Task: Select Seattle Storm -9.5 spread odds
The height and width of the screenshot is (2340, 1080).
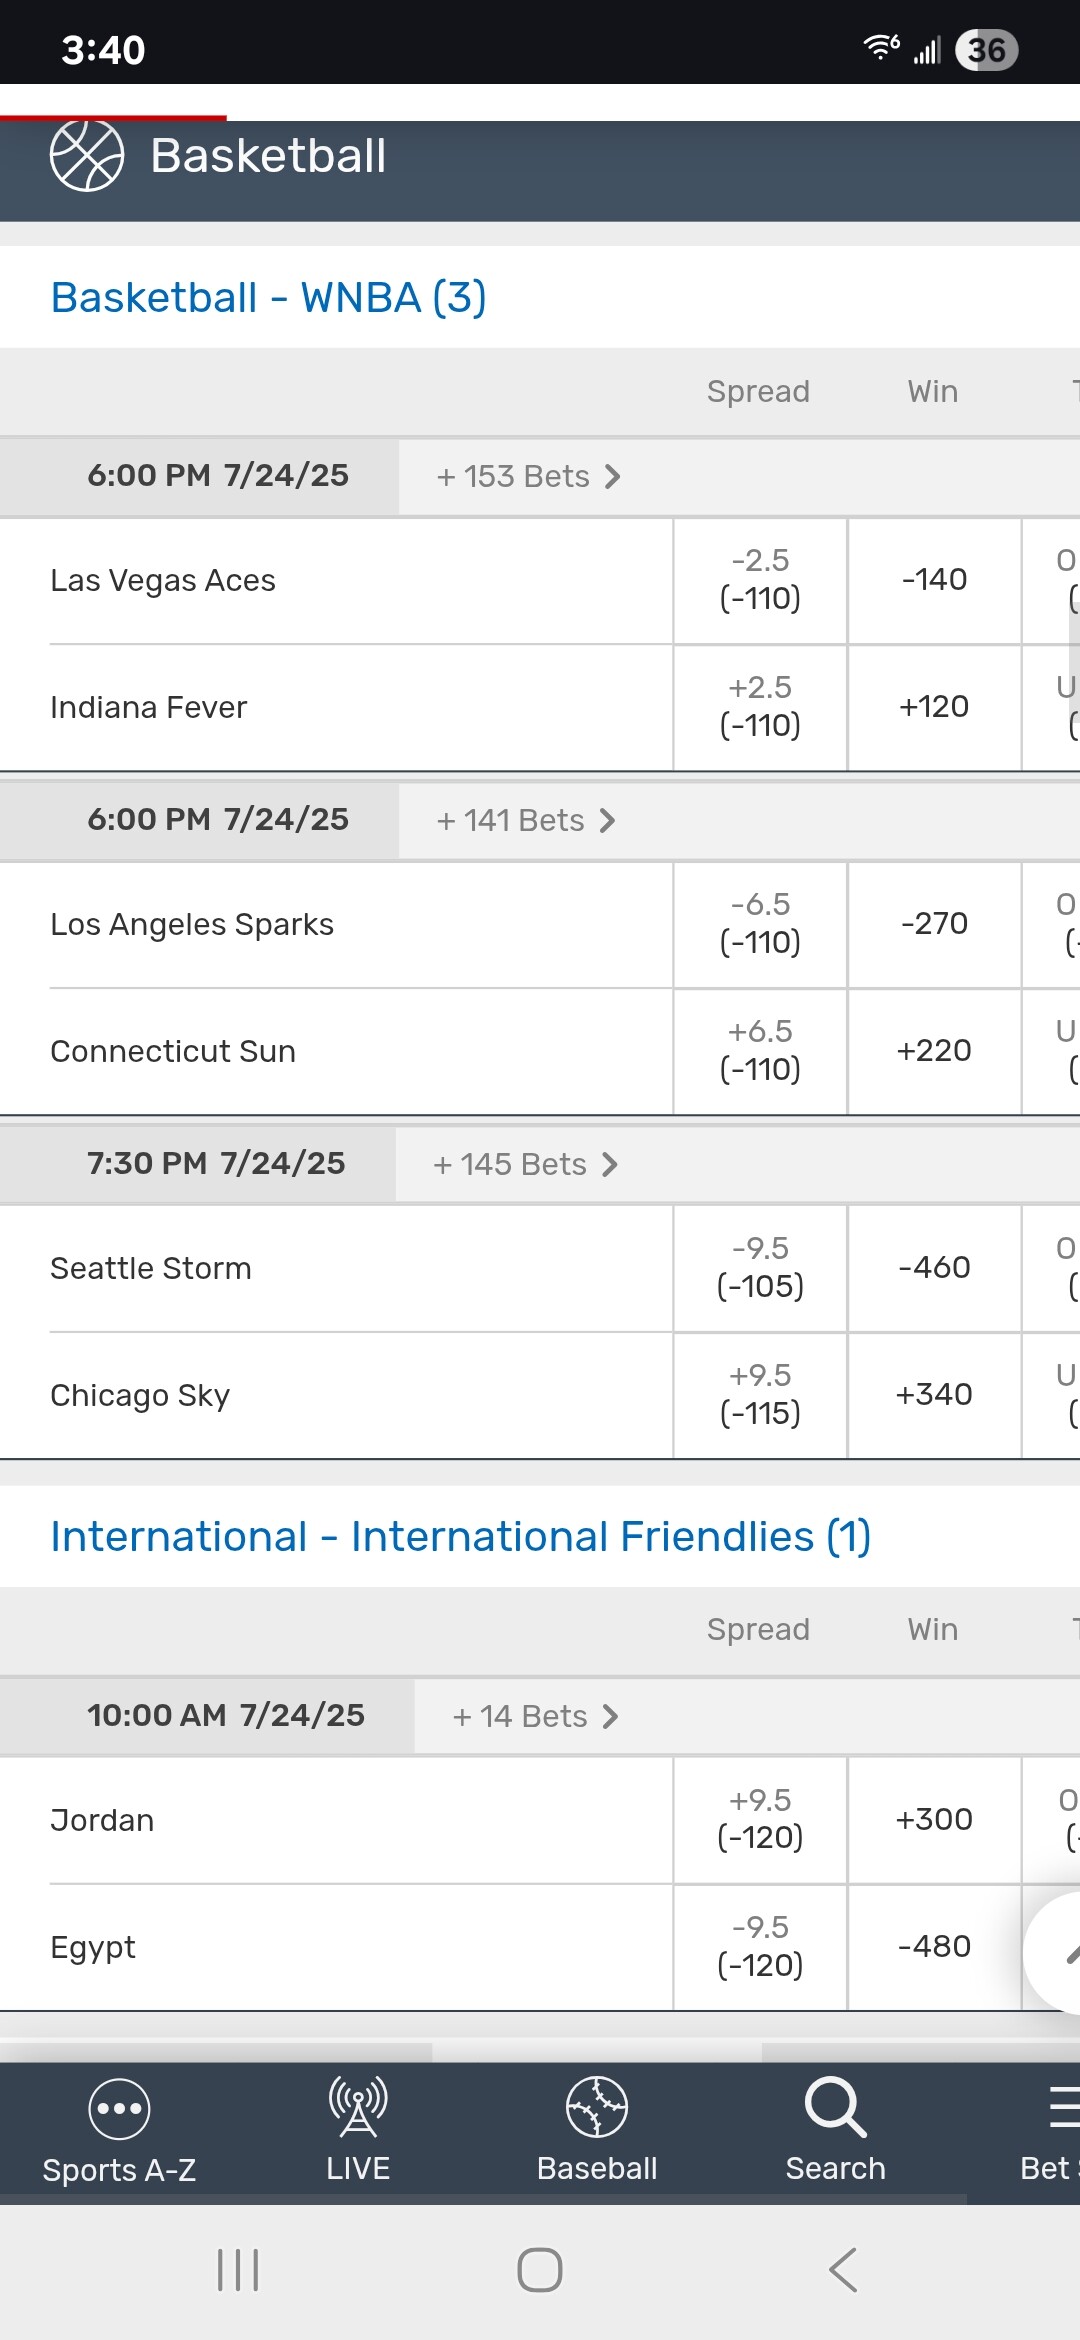Action: (x=760, y=1268)
